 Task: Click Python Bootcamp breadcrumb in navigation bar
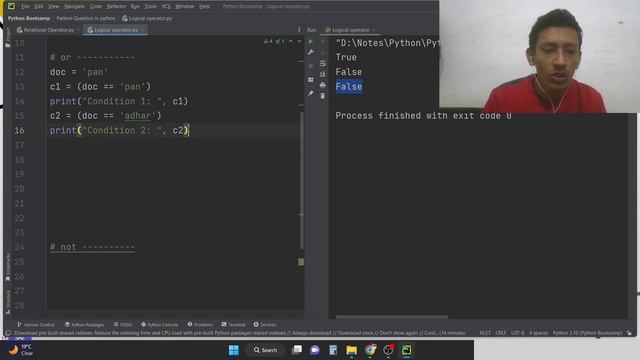(29, 18)
